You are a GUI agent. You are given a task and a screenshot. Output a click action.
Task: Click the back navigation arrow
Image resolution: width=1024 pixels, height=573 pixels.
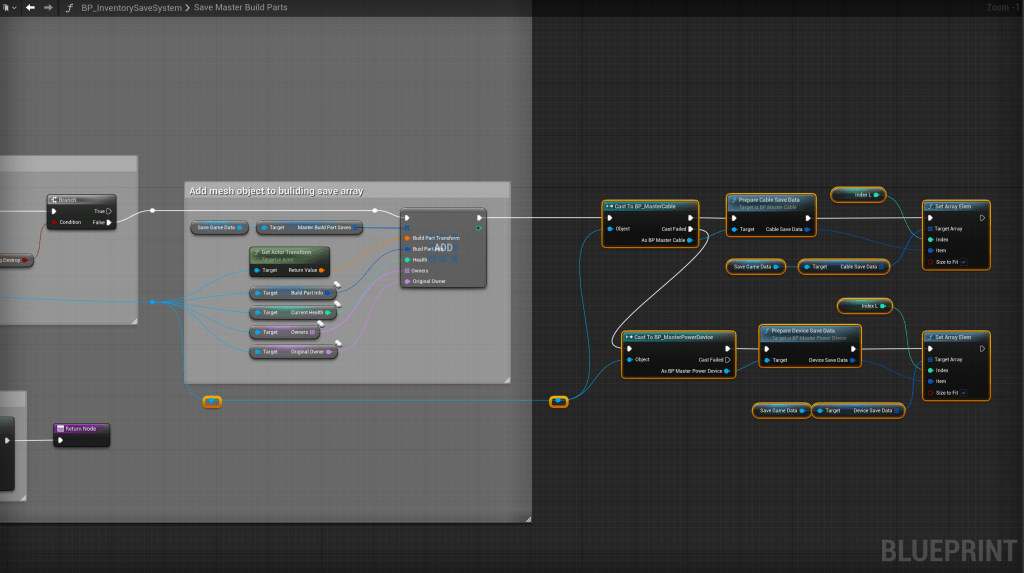coord(31,7)
